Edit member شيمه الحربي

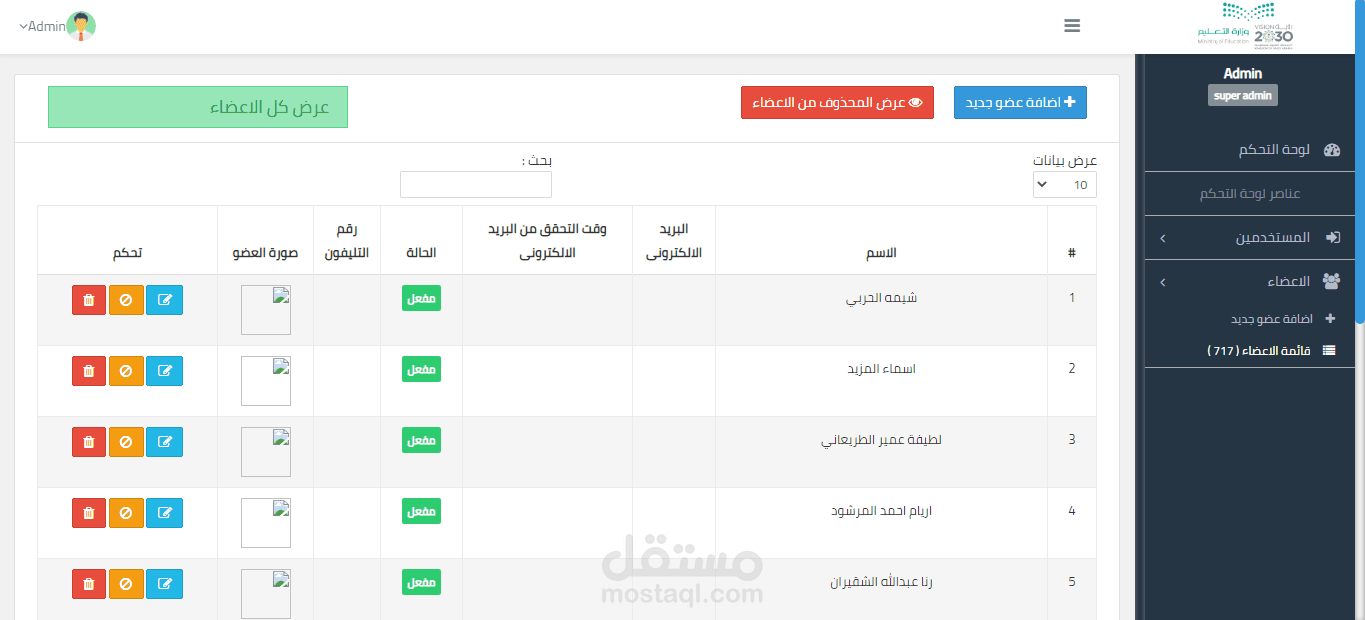[x=164, y=300]
